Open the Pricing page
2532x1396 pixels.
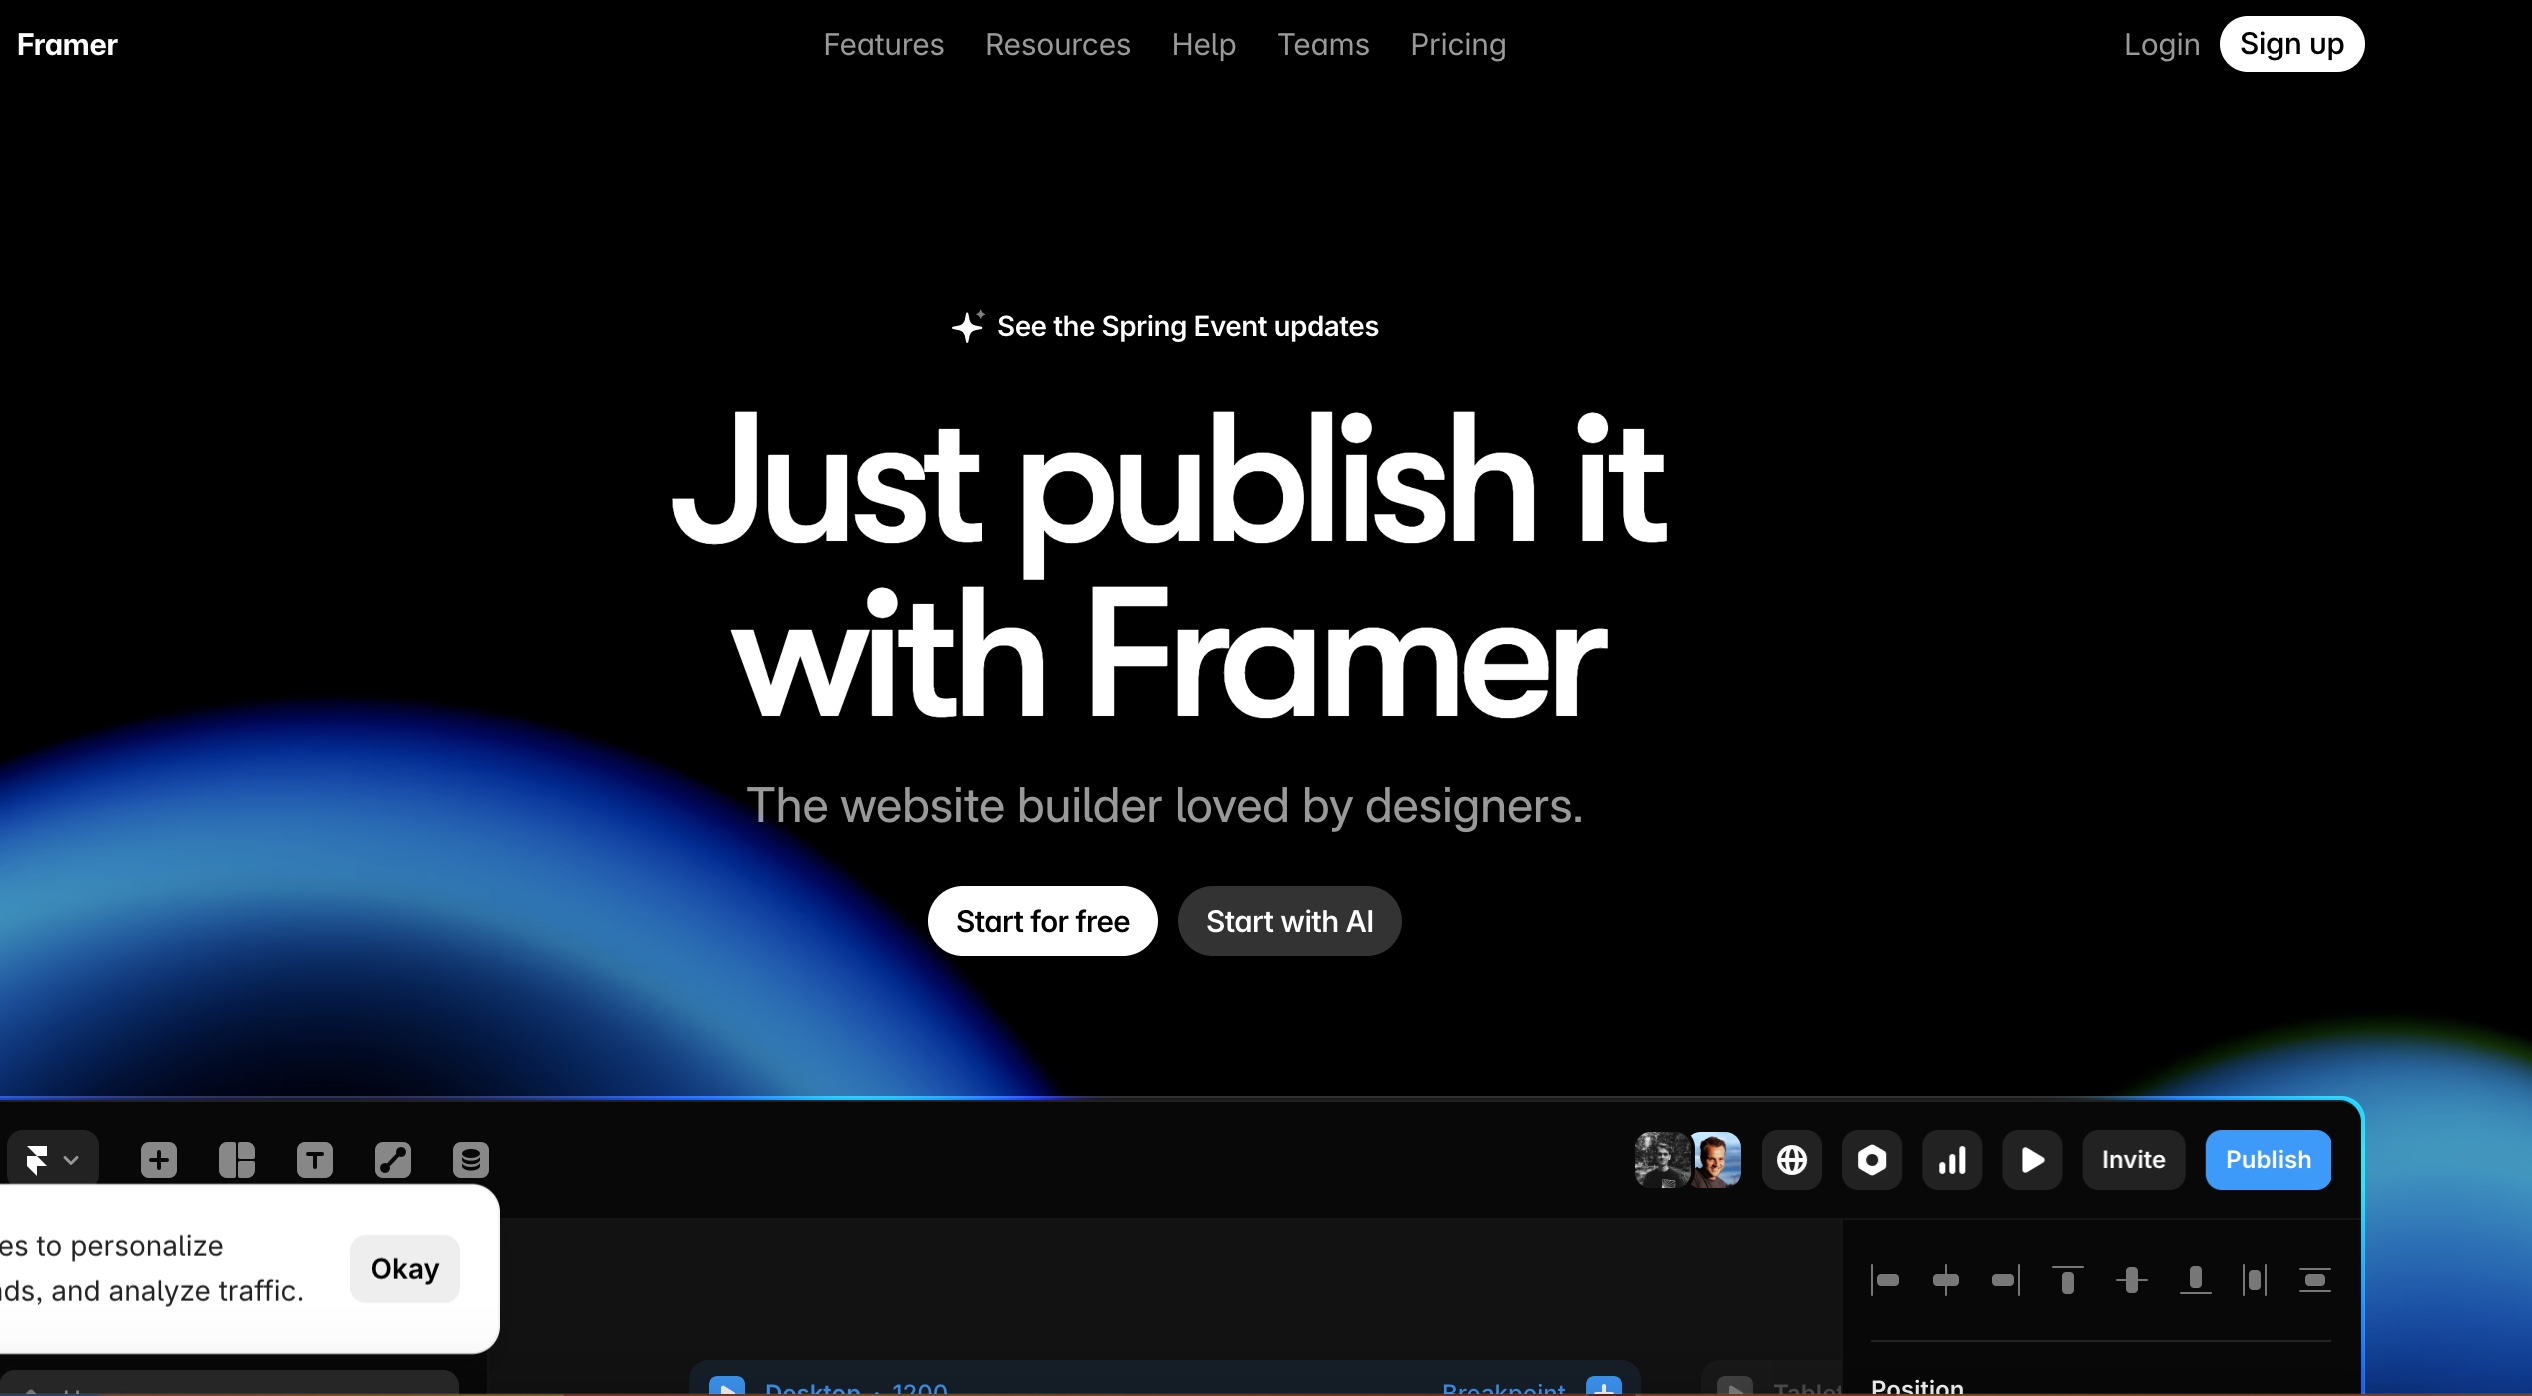point(1457,45)
